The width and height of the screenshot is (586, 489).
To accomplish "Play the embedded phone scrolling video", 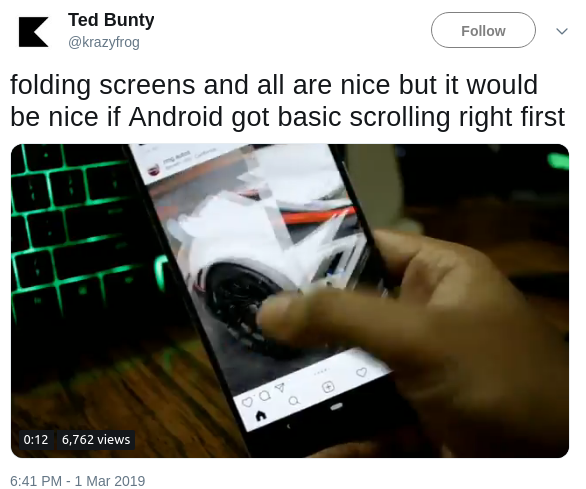I will [x=290, y=301].
